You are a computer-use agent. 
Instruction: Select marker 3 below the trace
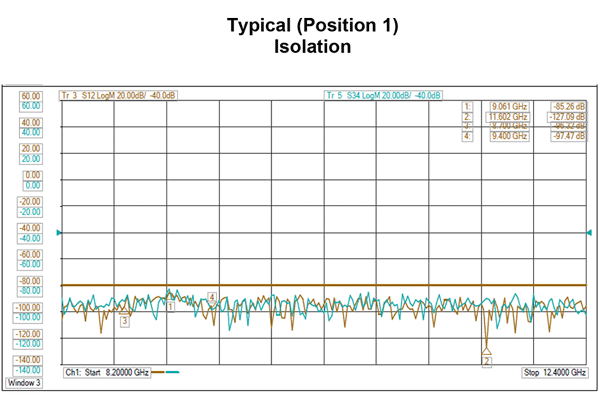[125, 321]
